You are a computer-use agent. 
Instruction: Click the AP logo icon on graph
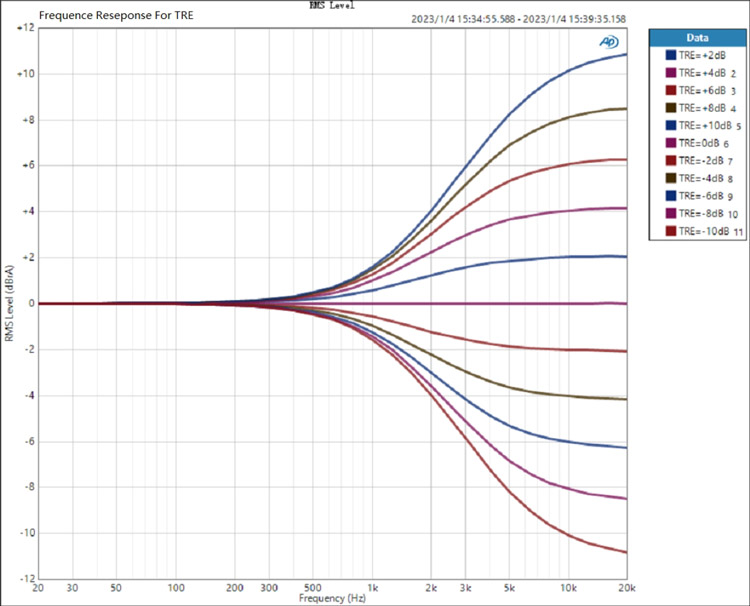coord(609,42)
